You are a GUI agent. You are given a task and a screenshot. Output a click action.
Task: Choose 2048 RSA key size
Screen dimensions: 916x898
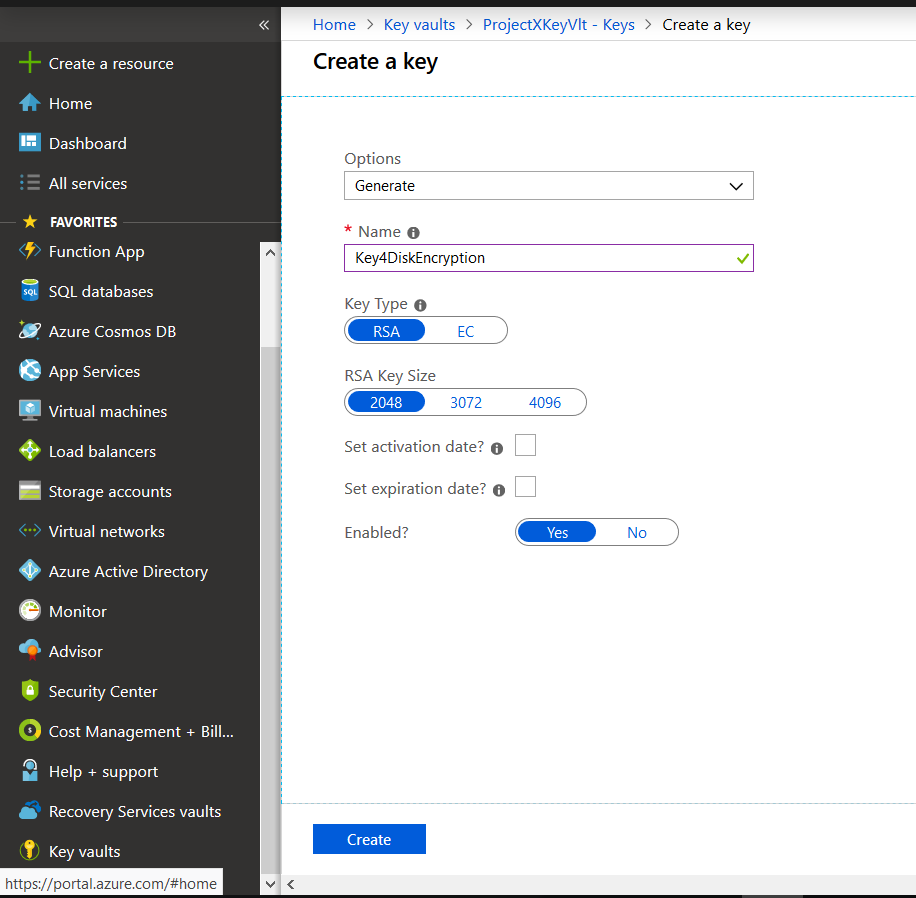386,402
